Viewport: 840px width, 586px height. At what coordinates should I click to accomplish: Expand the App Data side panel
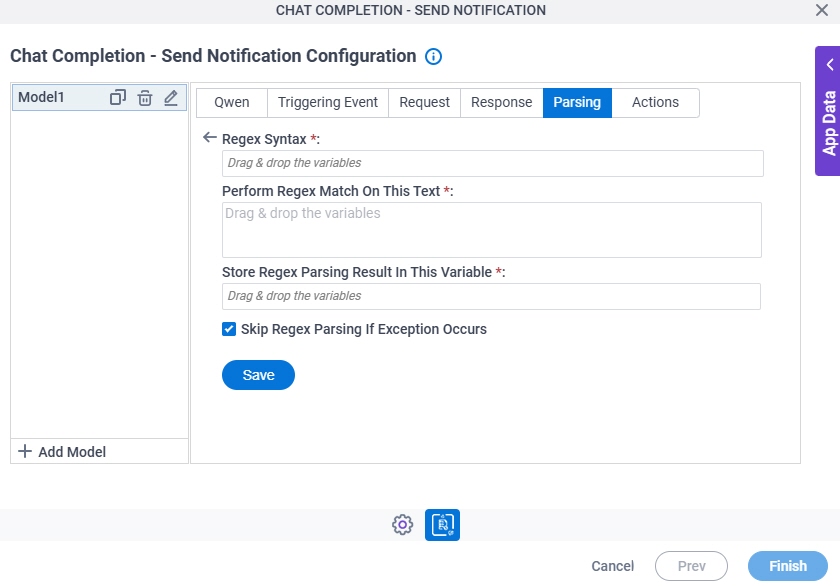click(x=828, y=111)
